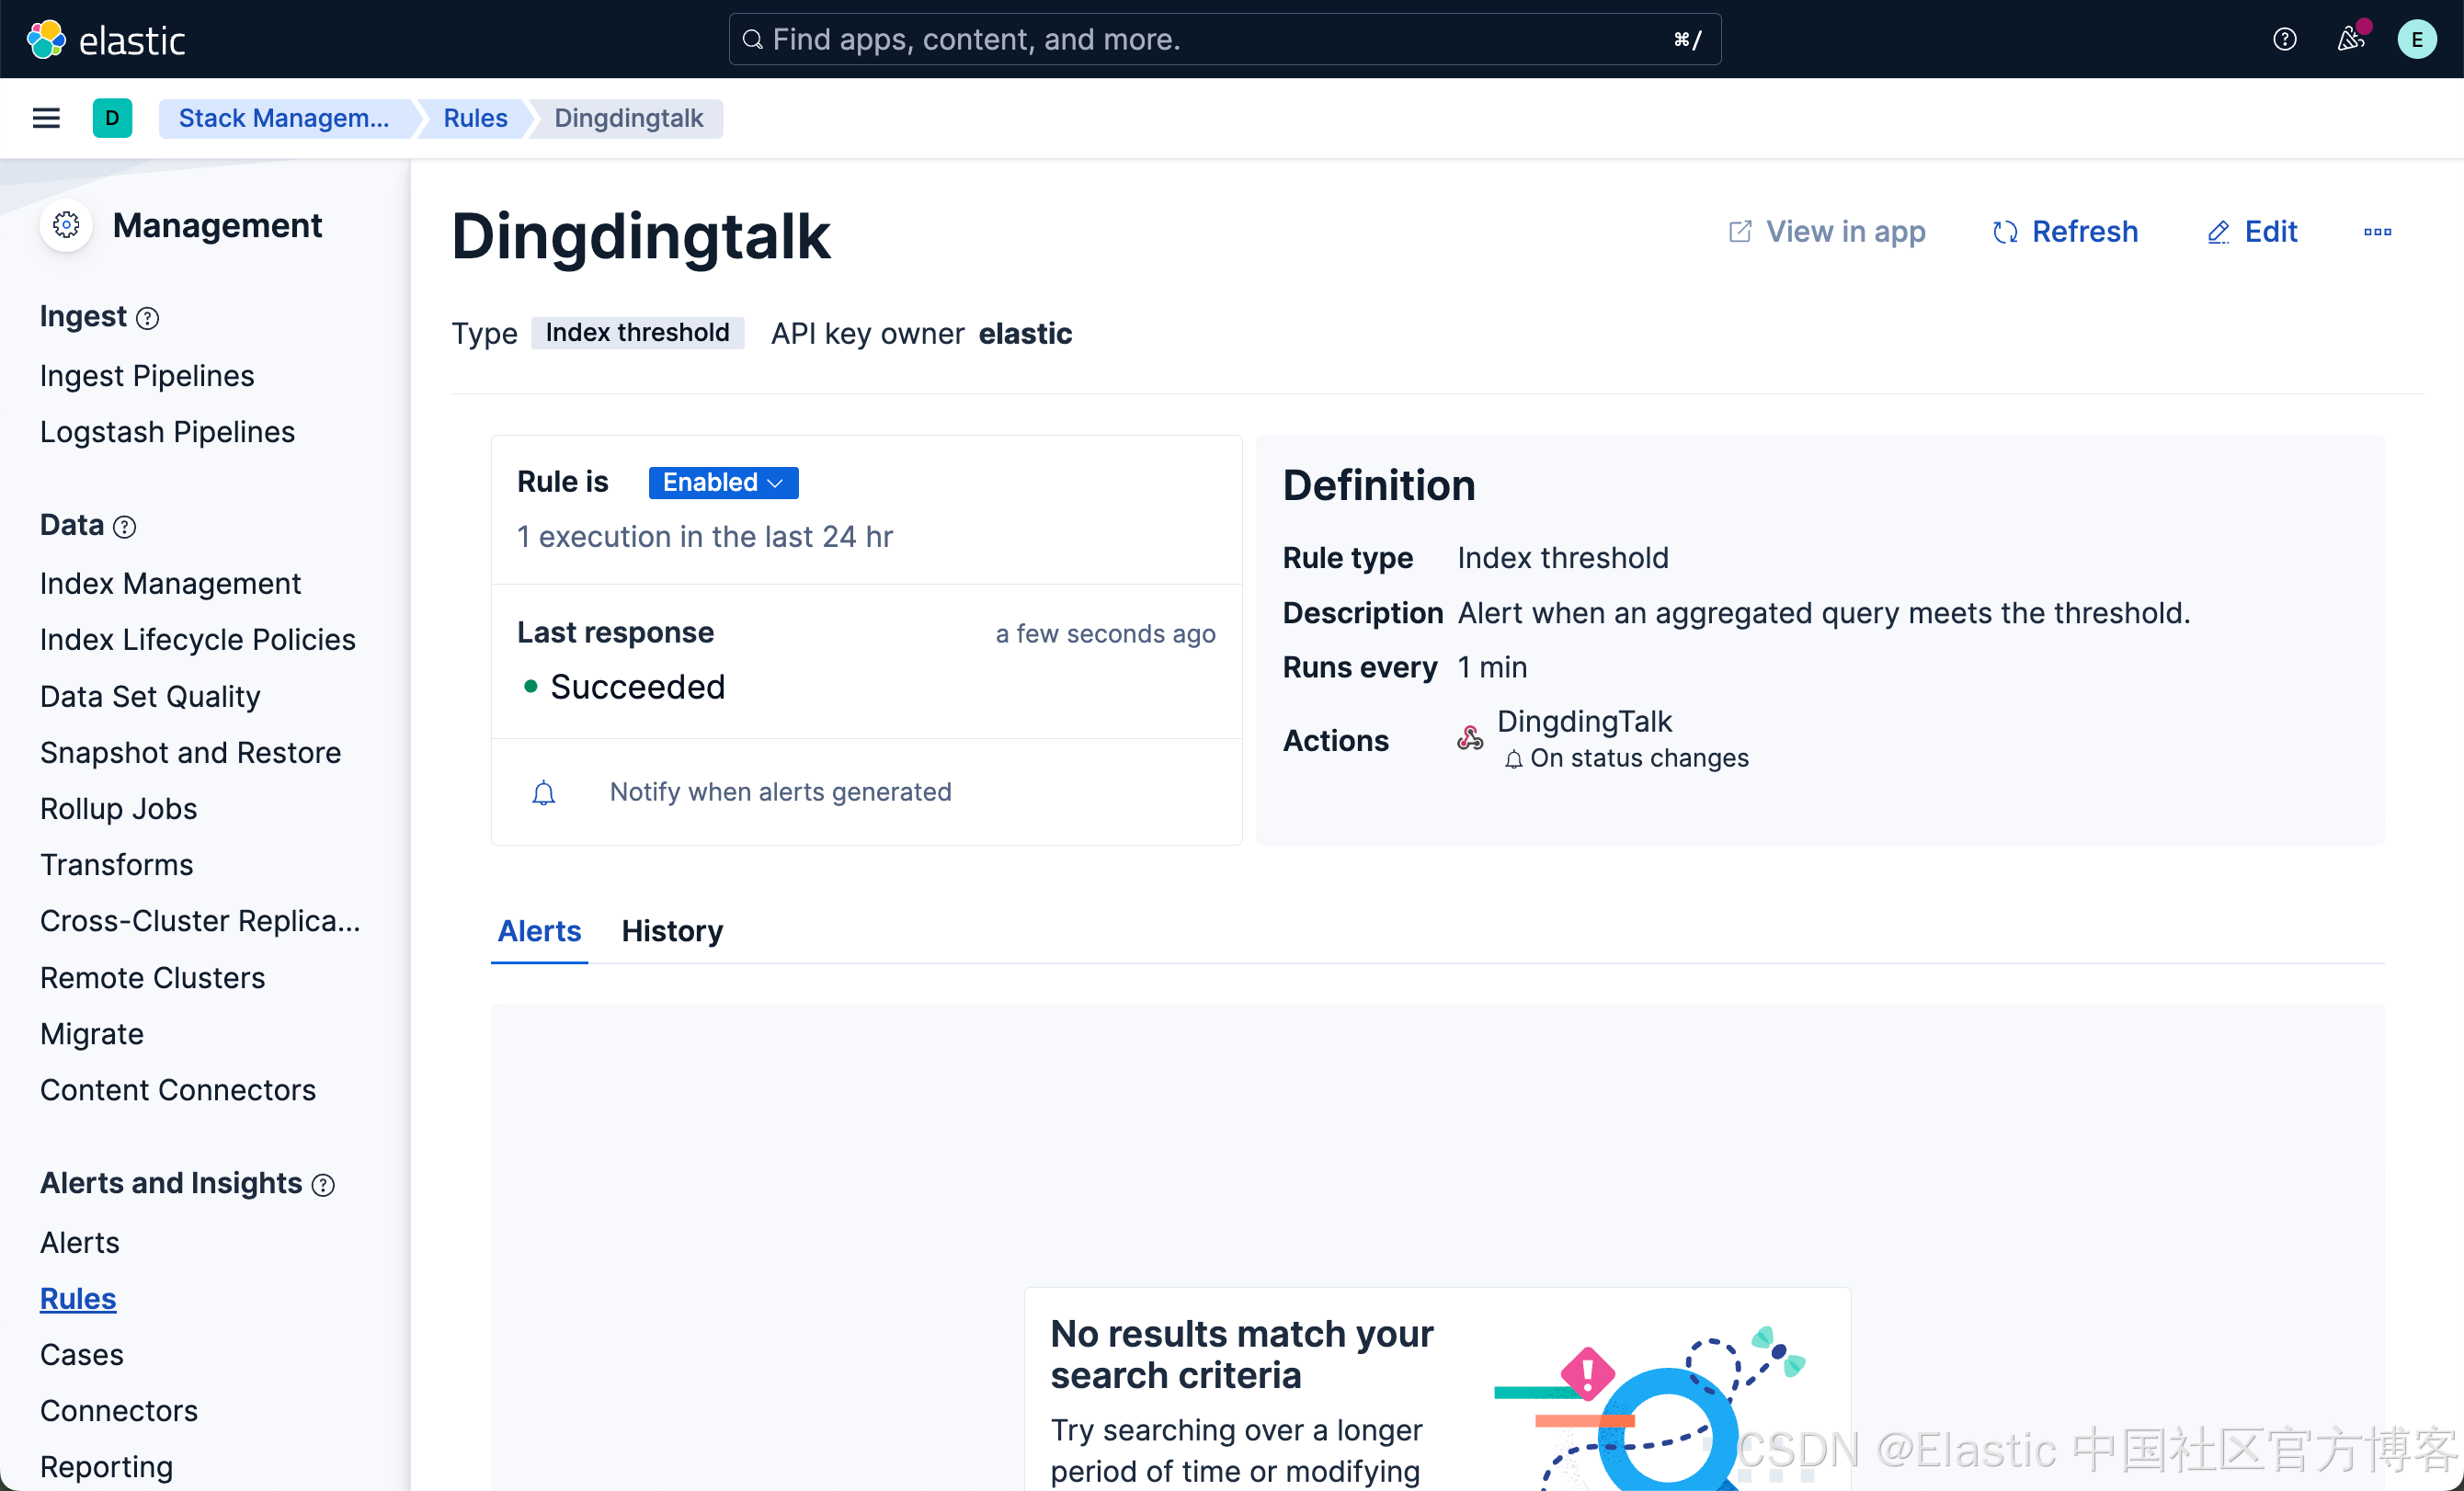Screen dimensions: 2464x1491
Task: Open Migrate page
Action: pyautogui.click(x=92, y=1034)
